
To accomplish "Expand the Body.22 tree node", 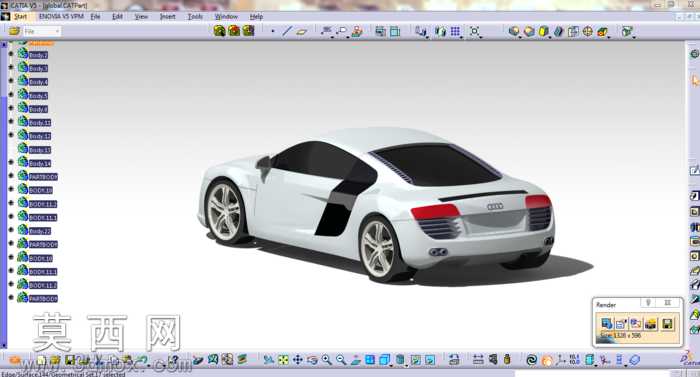I will tap(11, 230).
